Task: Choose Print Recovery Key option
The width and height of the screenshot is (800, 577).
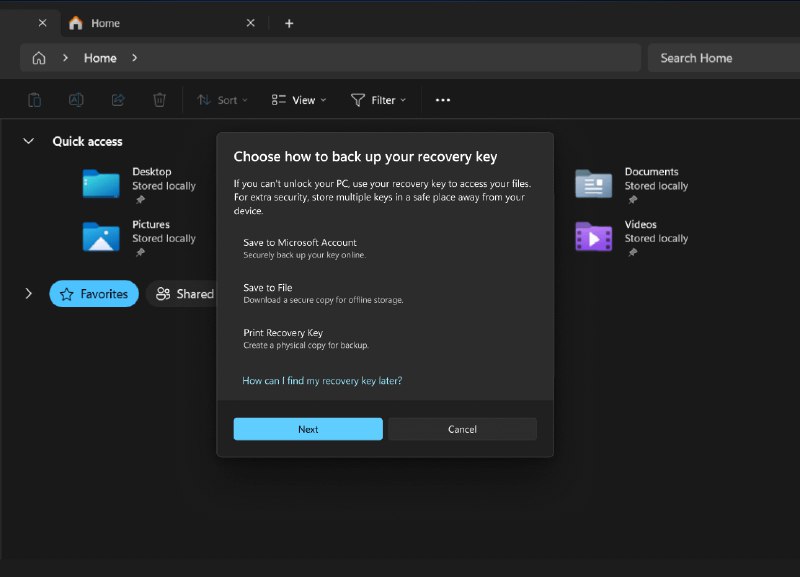Action: [x=385, y=338]
